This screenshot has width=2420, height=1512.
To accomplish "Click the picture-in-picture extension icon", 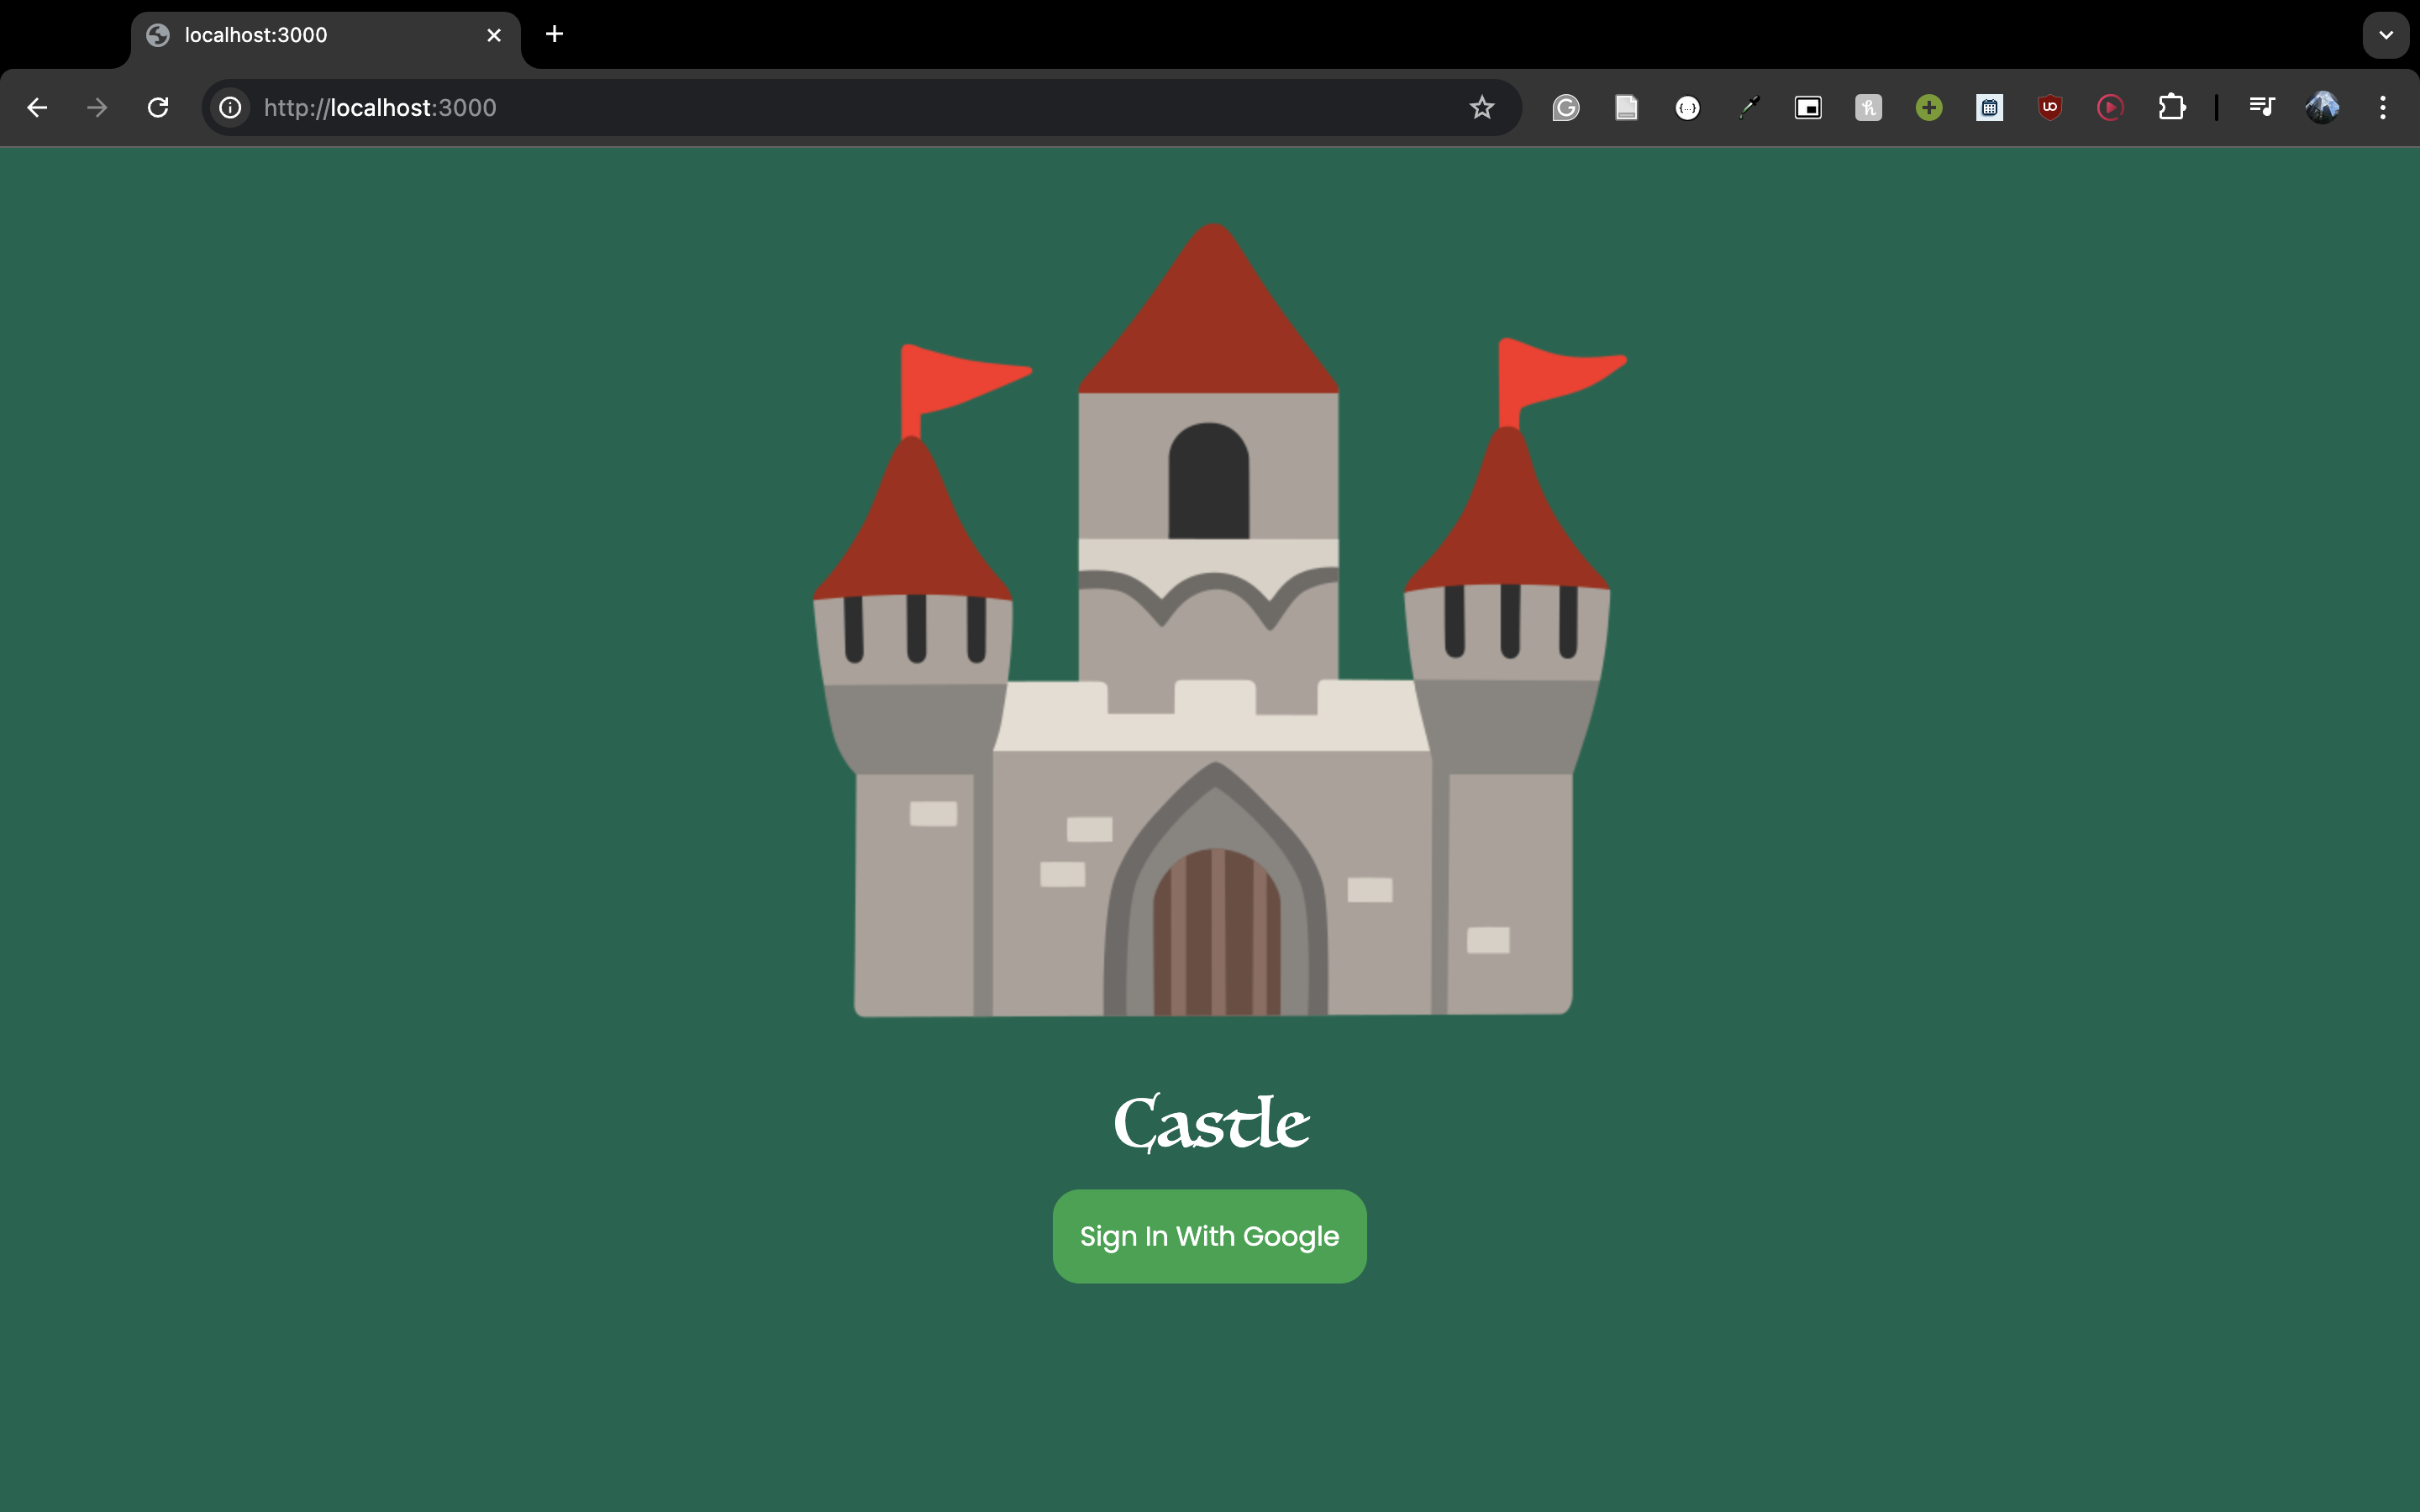I will tap(1808, 108).
